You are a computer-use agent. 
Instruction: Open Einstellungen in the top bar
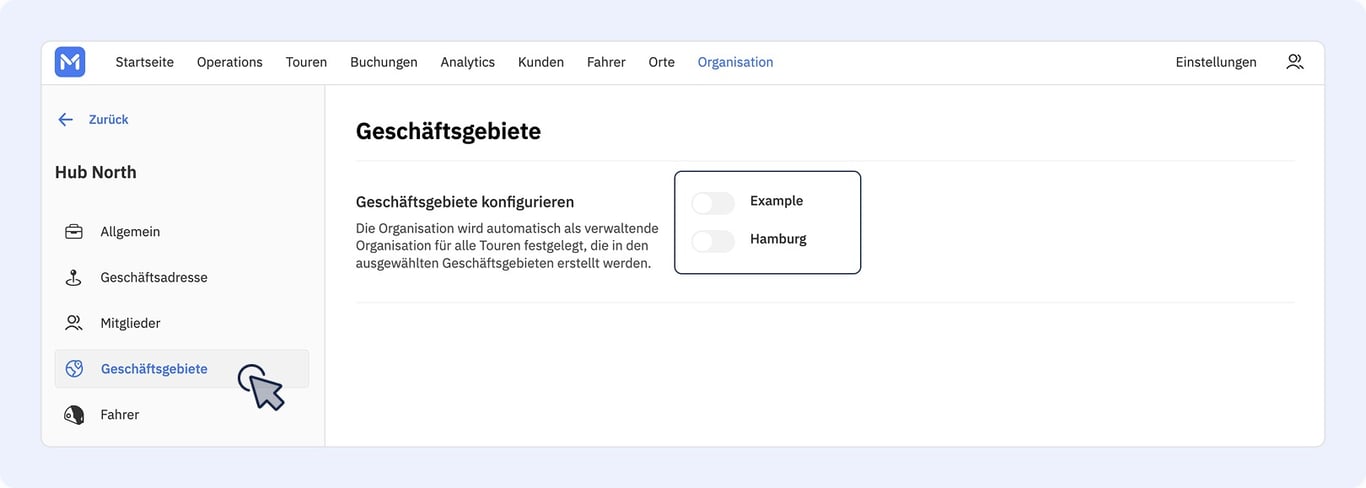point(1216,62)
